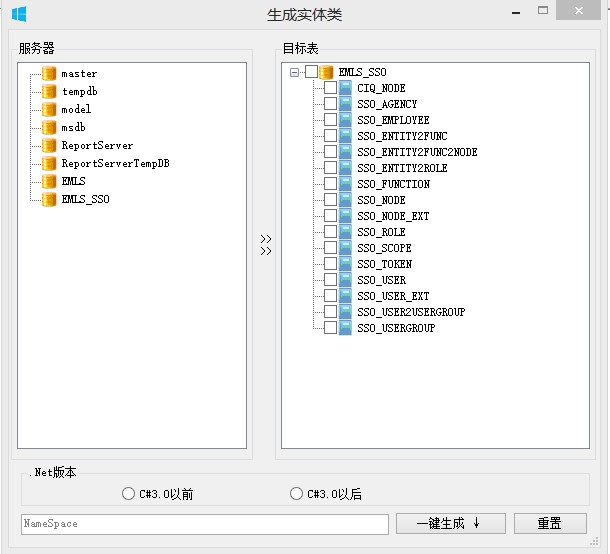Image resolution: width=610 pixels, height=554 pixels.
Task: Click the model database icon
Action: 49,109
